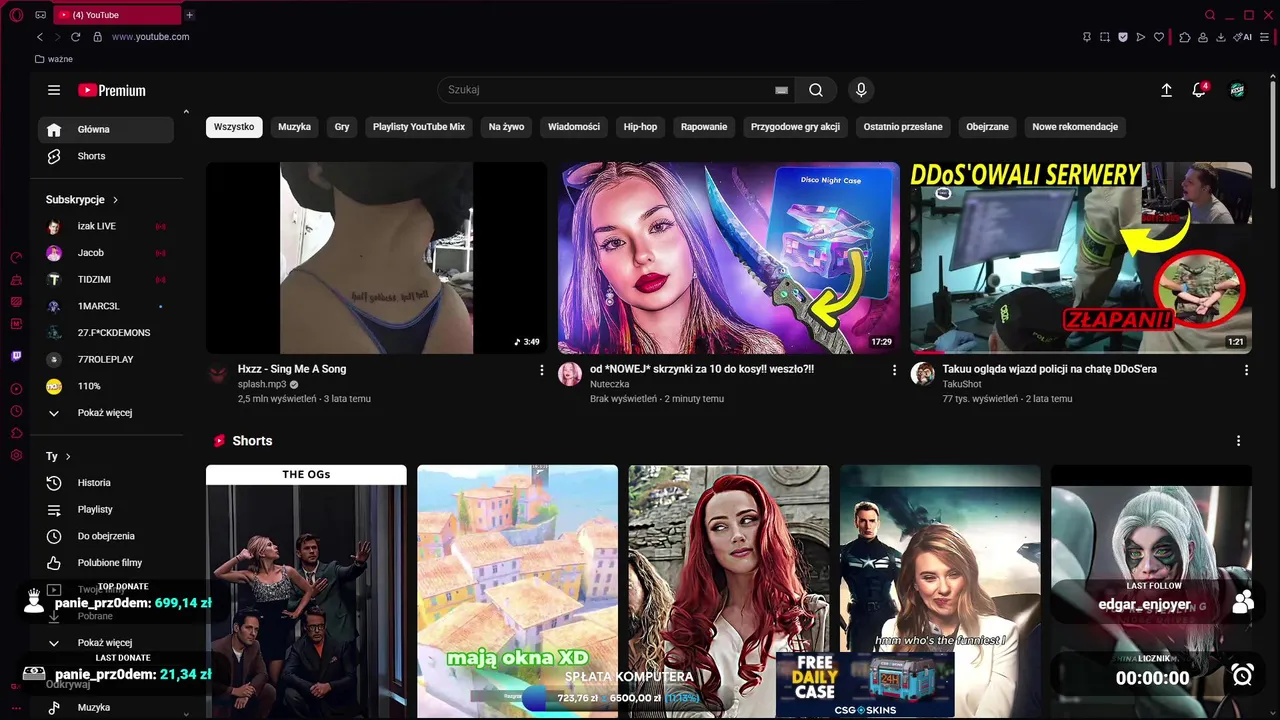Select the Hip-hop filter chip

click(x=640, y=127)
